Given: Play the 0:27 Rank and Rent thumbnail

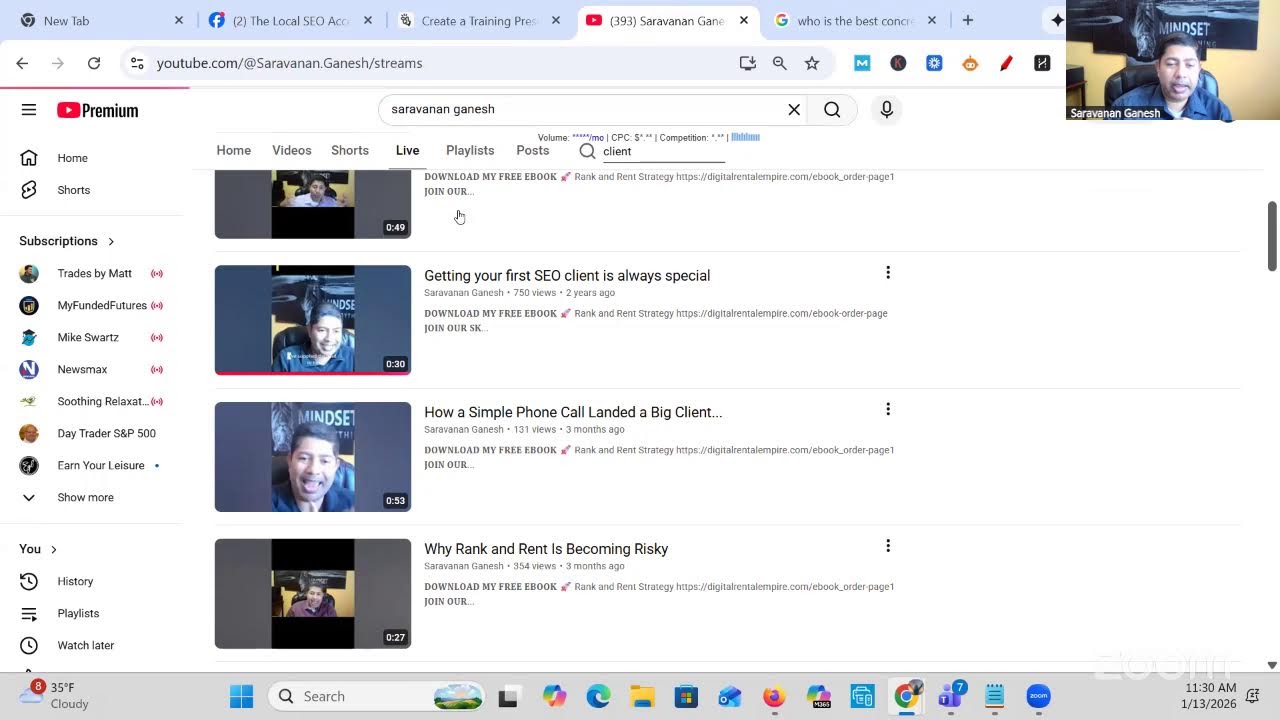Looking at the screenshot, I should 313,594.
